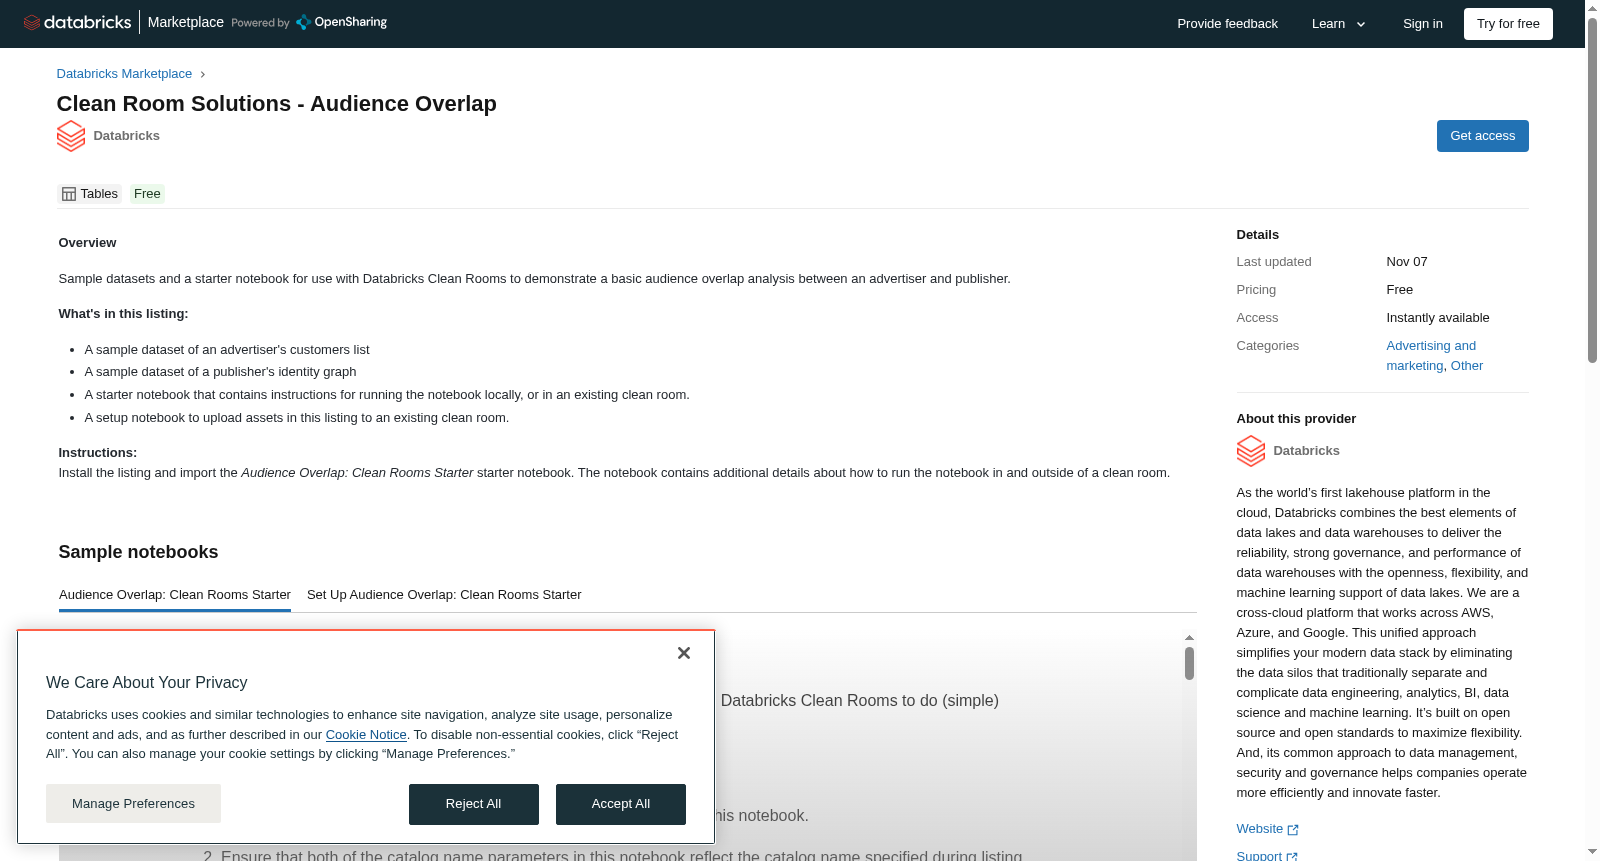
Task: Expand the Learn dropdown menu
Action: [x=1338, y=24]
